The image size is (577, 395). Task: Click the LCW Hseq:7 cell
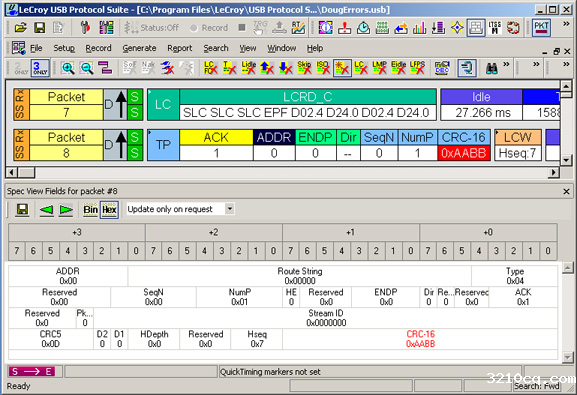(517, 145)
